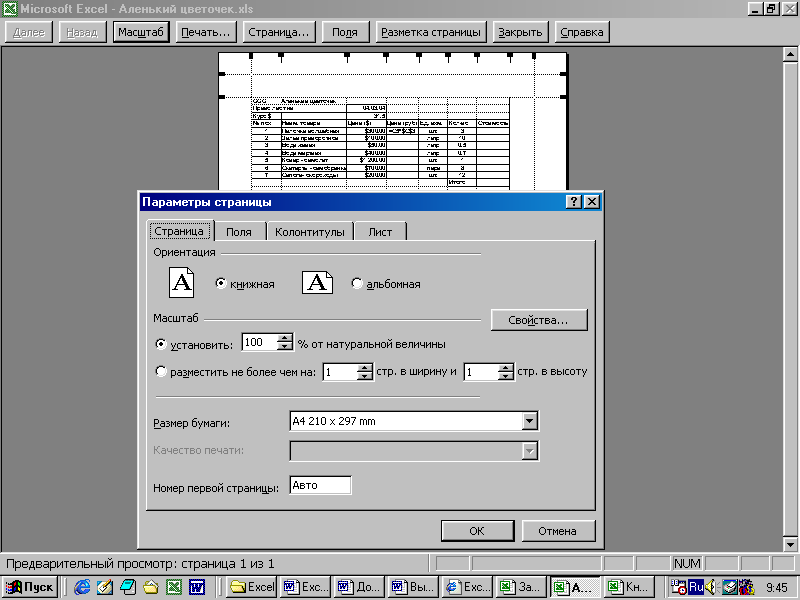Switch to the Word 'Exc...' taskbar window

306,587
